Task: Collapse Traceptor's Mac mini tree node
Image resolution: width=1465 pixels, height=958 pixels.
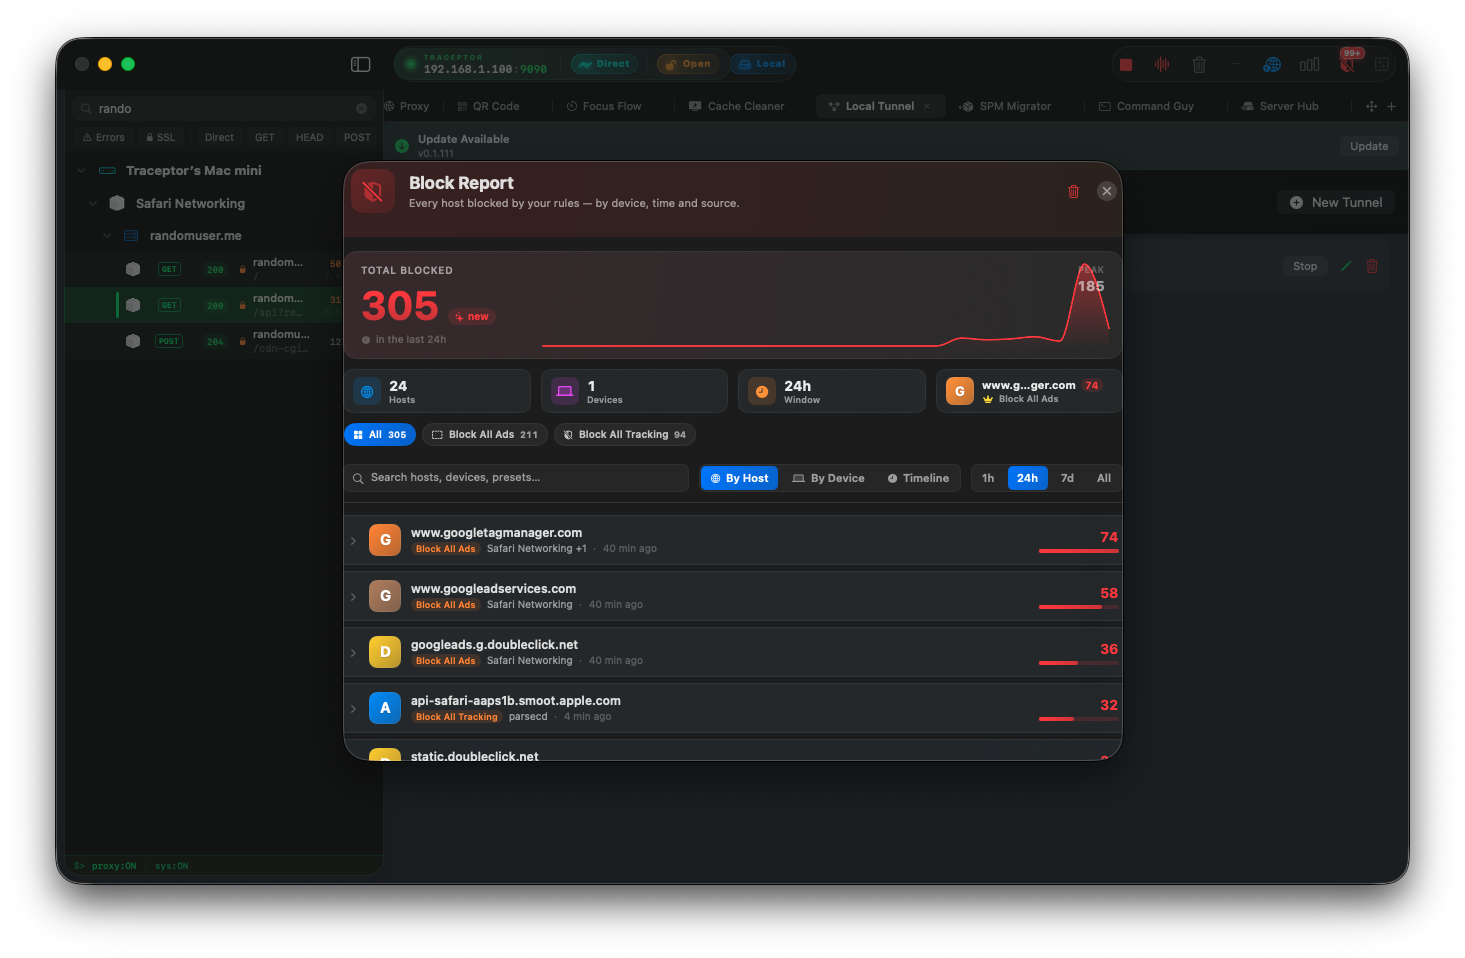Action: 81,171
